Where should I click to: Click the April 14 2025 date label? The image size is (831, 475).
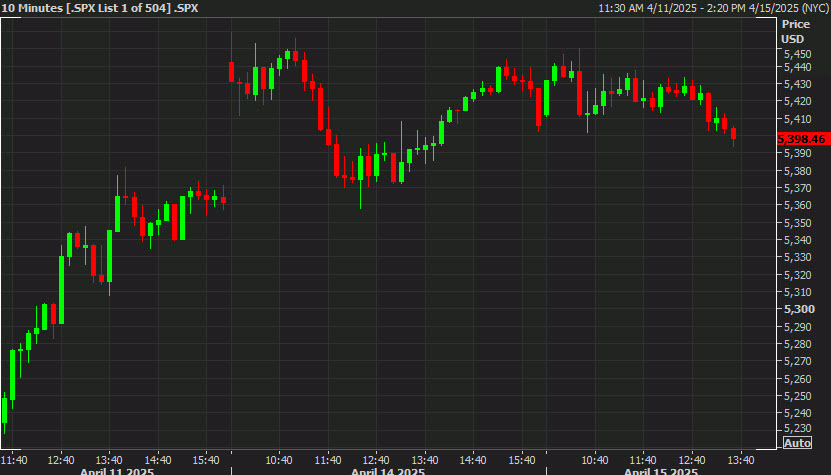tap(388, 471)
